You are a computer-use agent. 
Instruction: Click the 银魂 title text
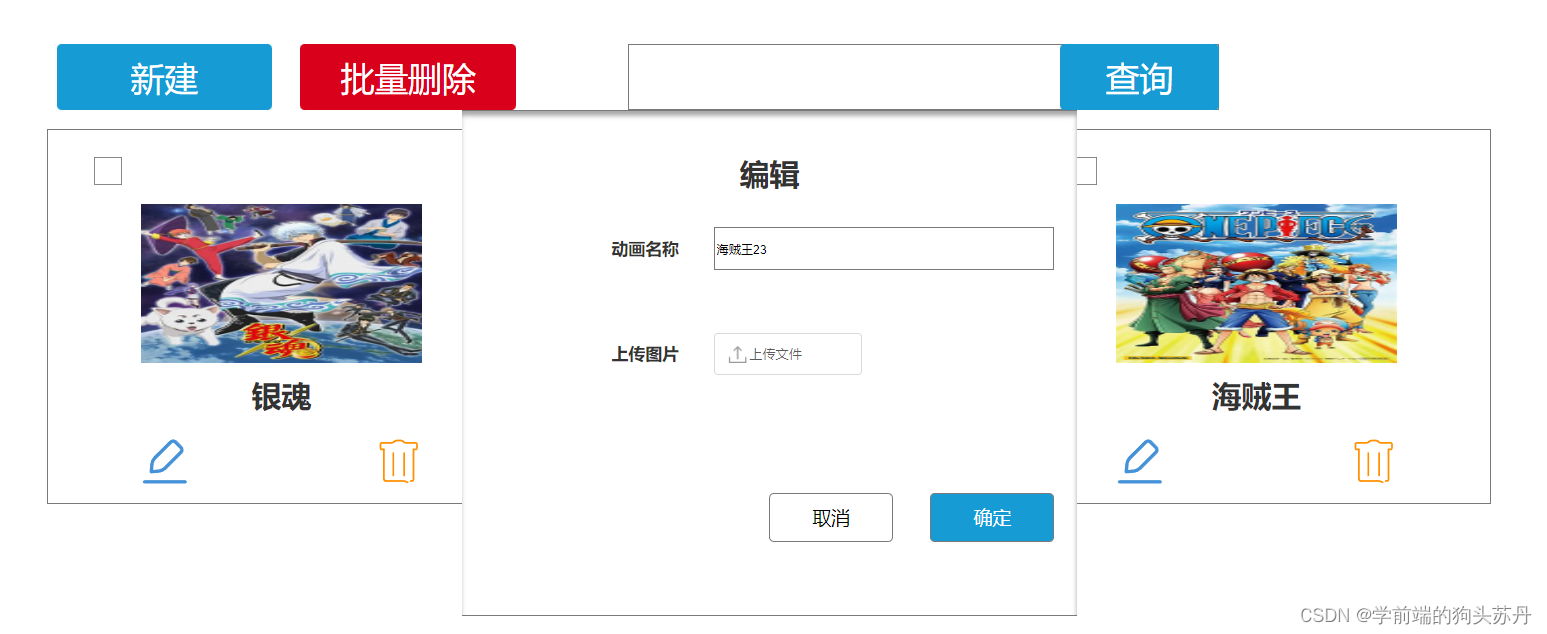281,397
